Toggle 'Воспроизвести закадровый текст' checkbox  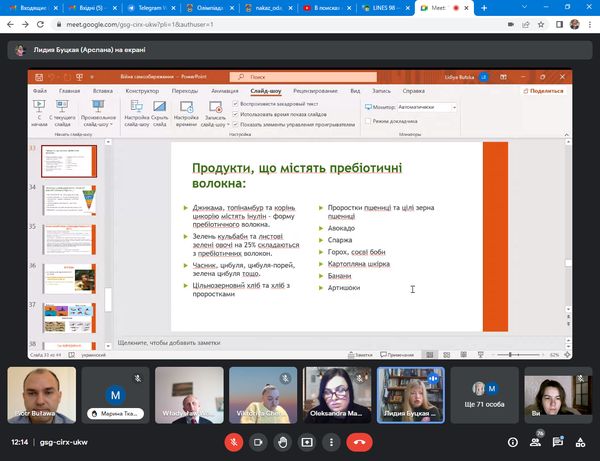235,103
